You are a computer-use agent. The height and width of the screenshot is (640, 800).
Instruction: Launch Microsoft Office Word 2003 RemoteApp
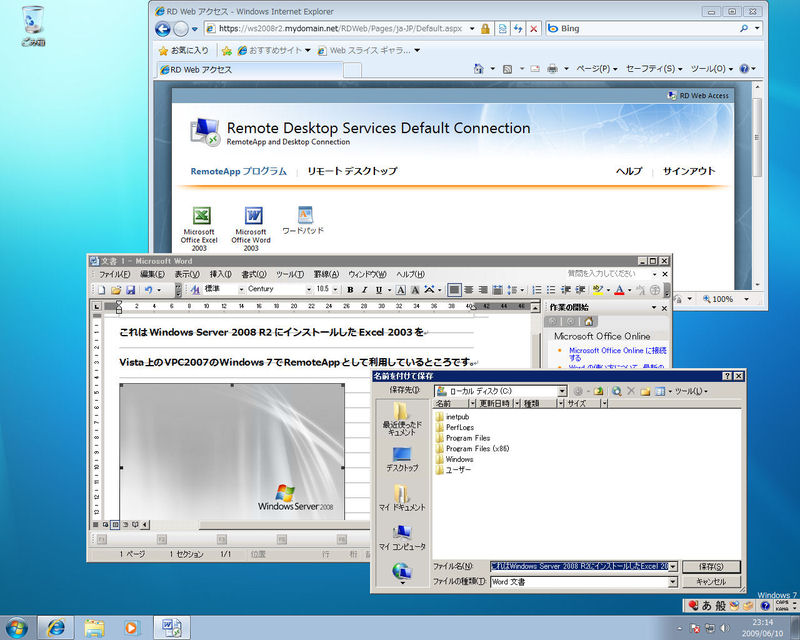(251, 228)
